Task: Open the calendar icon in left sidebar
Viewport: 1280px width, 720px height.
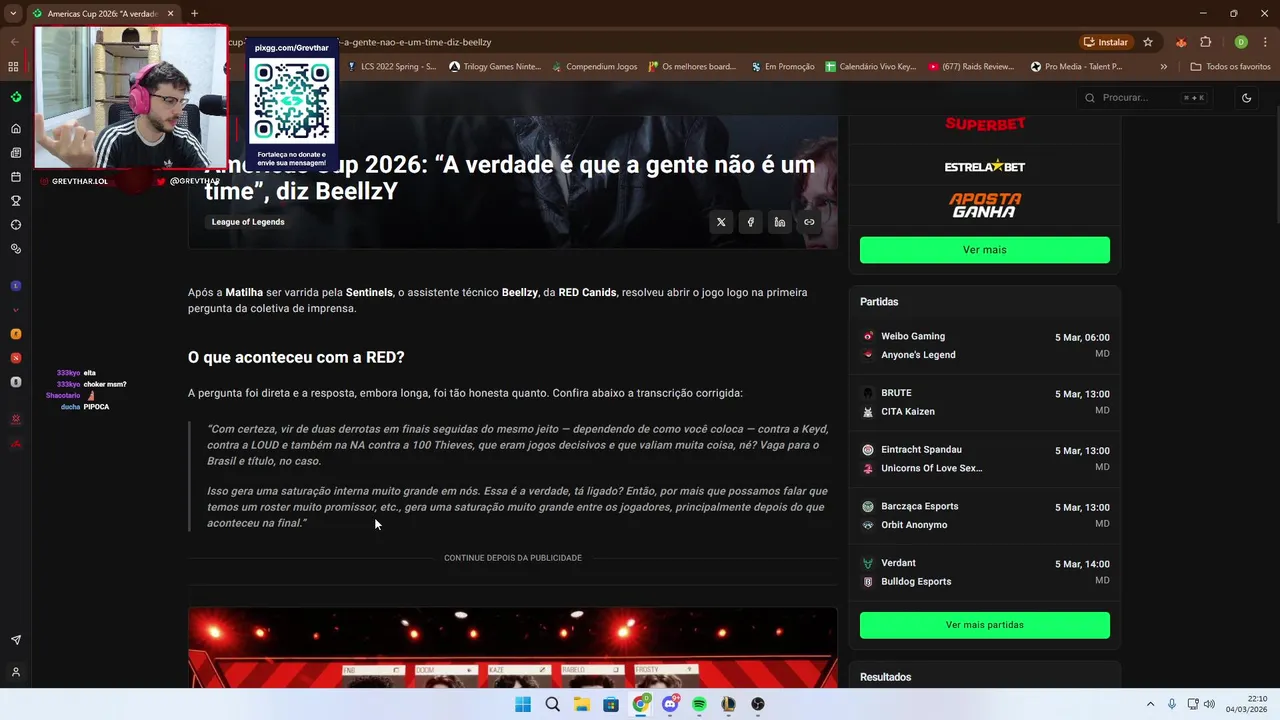Action: tap(16, 177)
